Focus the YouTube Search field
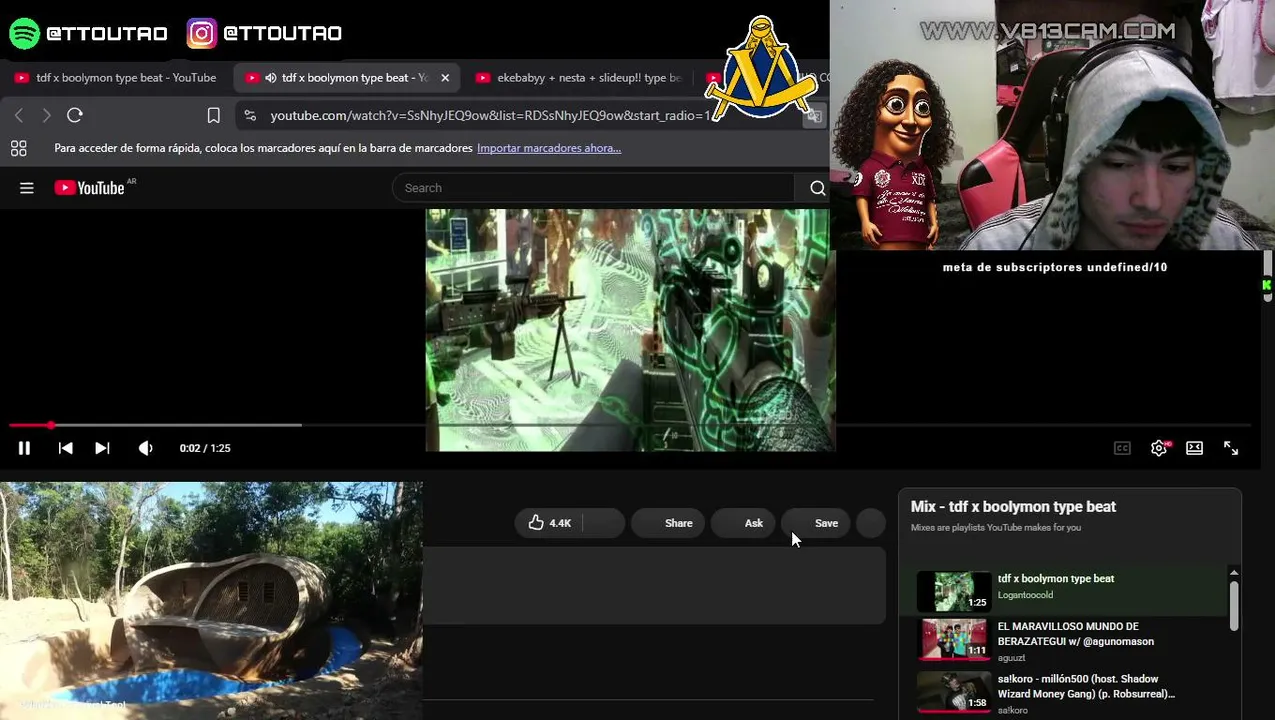This screenshot has height=720, width=1275. click(595, 188)
